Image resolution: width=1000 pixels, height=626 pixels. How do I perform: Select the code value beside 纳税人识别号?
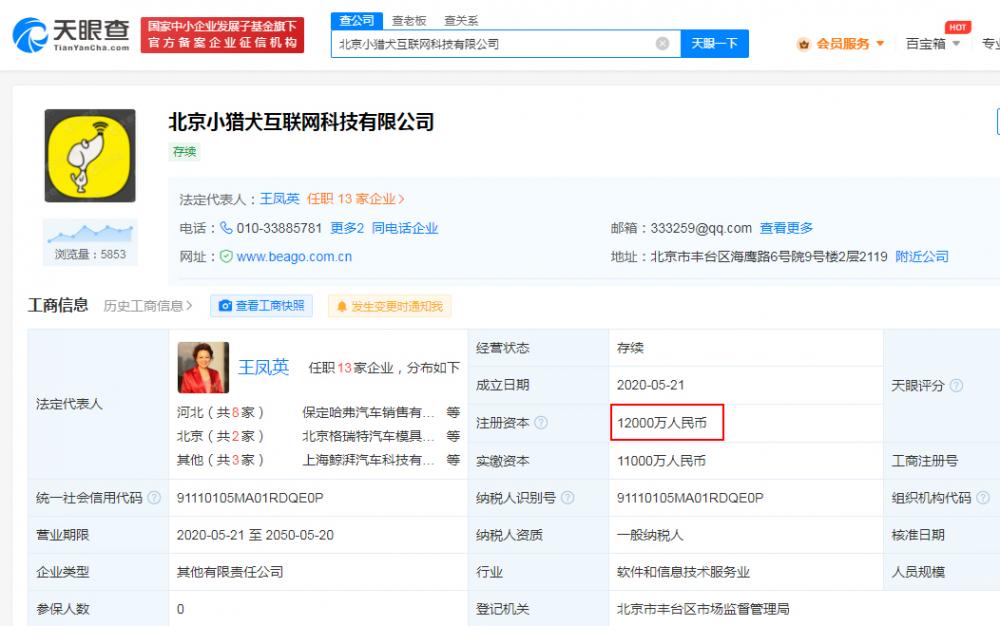tap(690, 498)
